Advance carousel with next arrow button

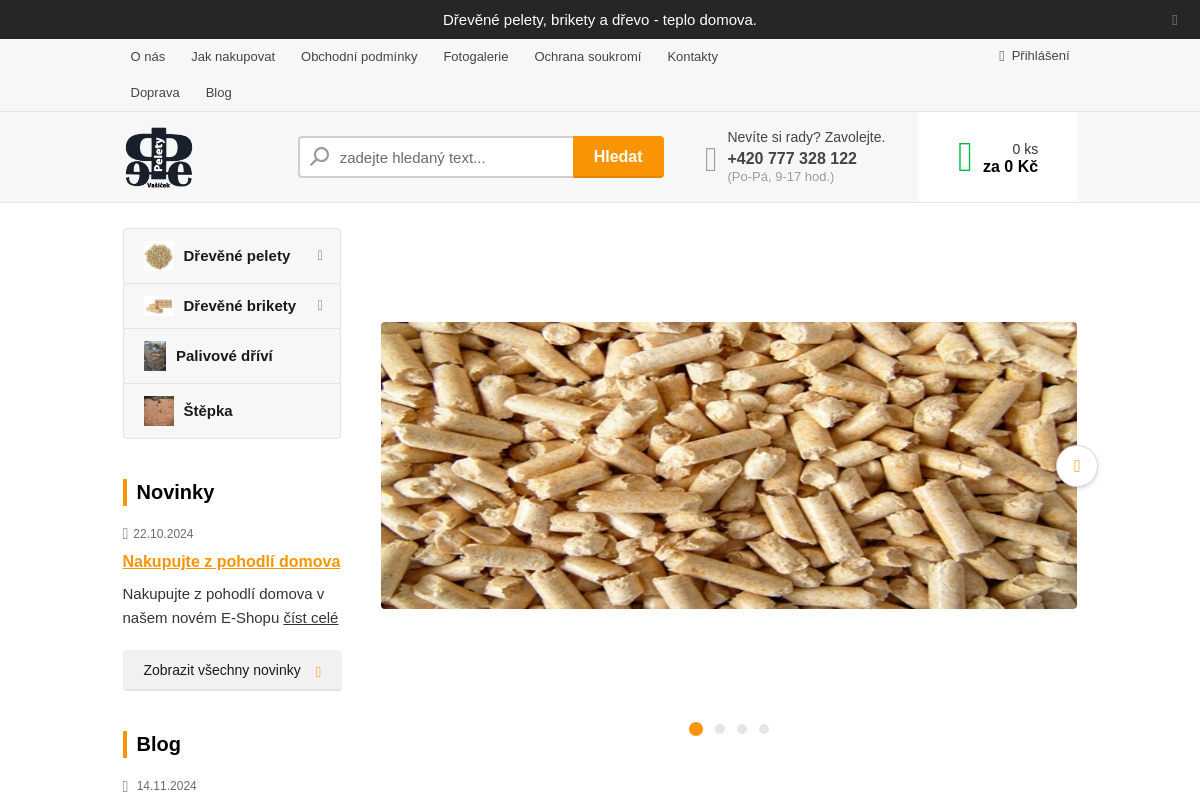1076,466
